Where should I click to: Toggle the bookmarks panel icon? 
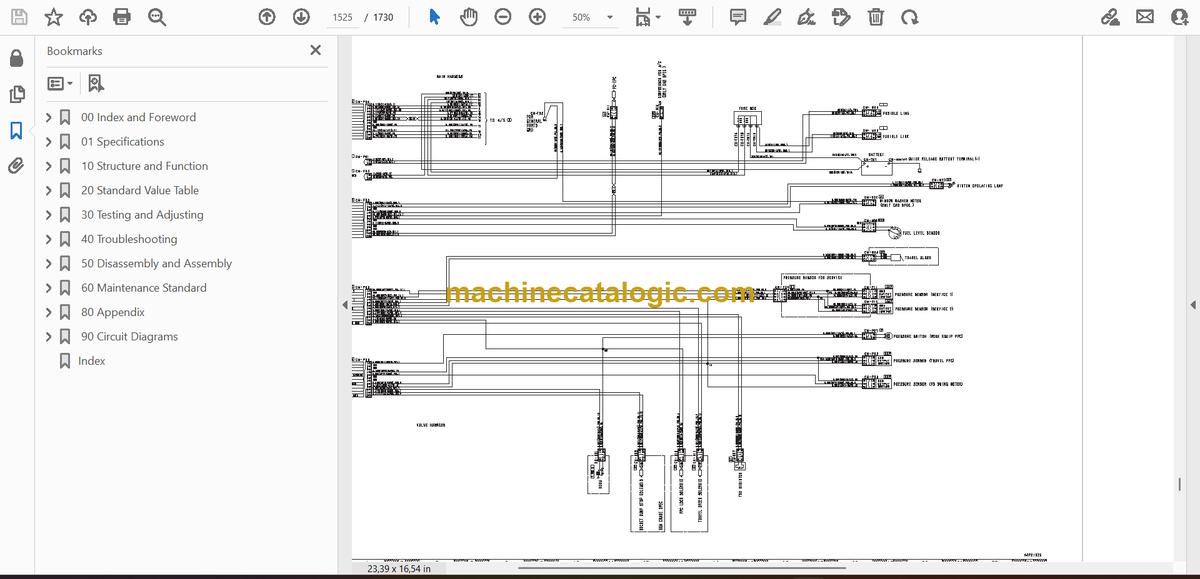[16, 130]
